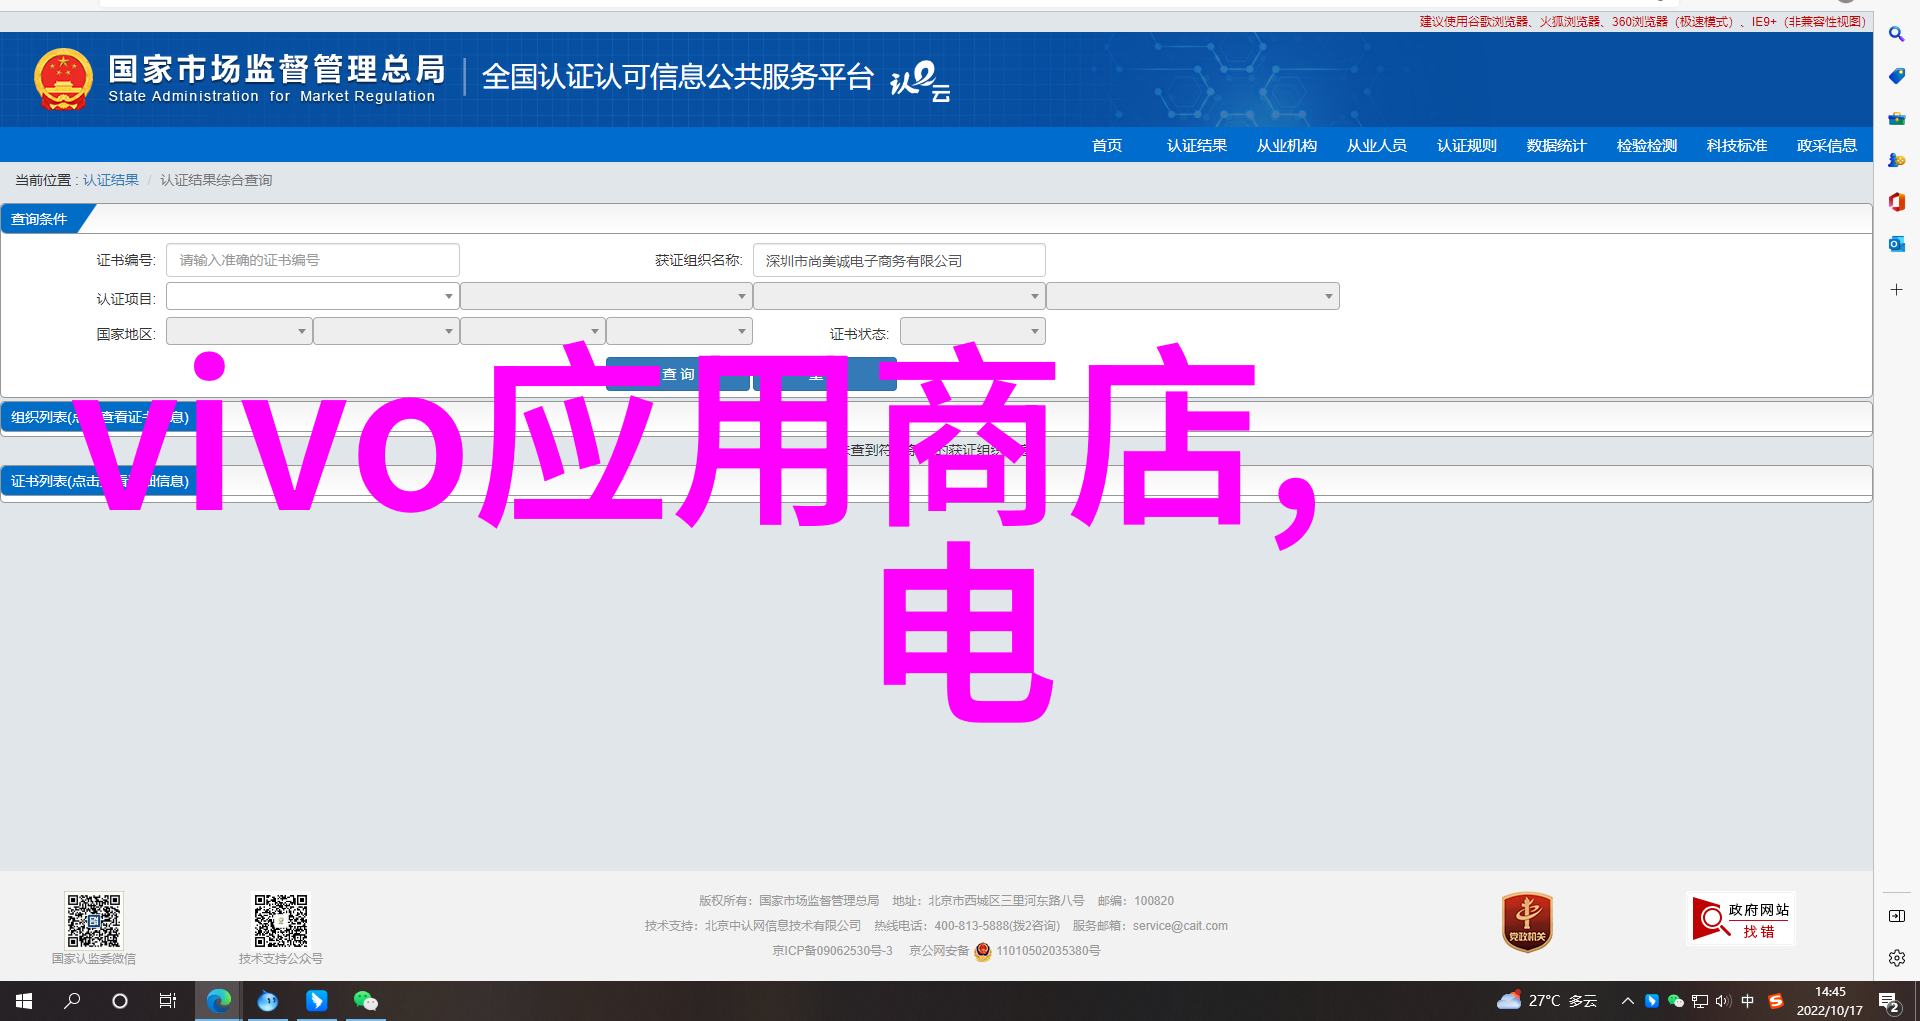Open the Microsoft Office icon in sidebar
The height and width of the screenshot is (1021, 1920).
tap(1896, 202)
